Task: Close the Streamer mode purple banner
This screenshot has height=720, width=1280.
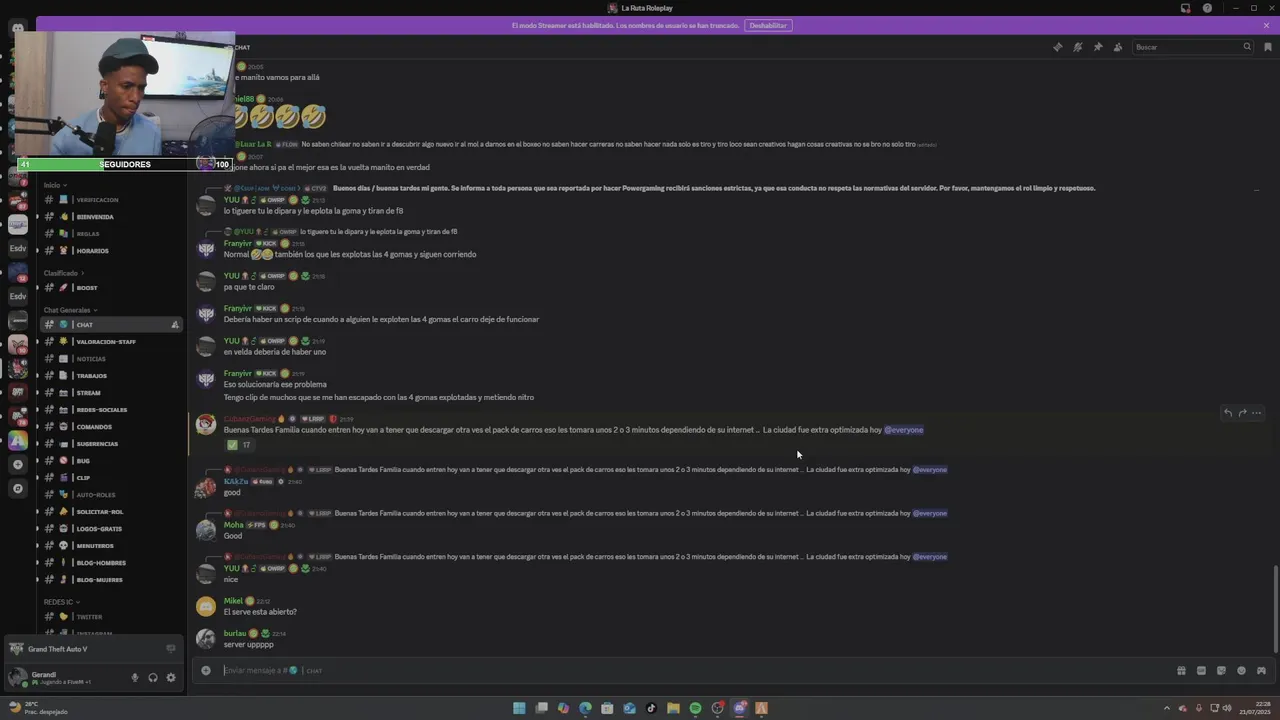Action: pos(1268,25)
